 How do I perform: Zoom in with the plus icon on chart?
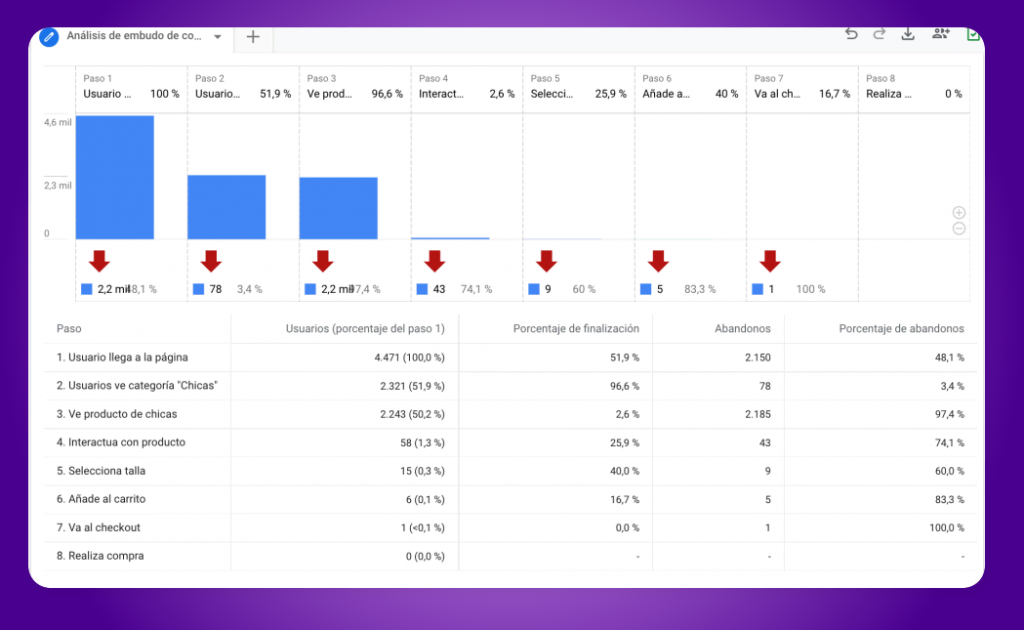[959, 212]
